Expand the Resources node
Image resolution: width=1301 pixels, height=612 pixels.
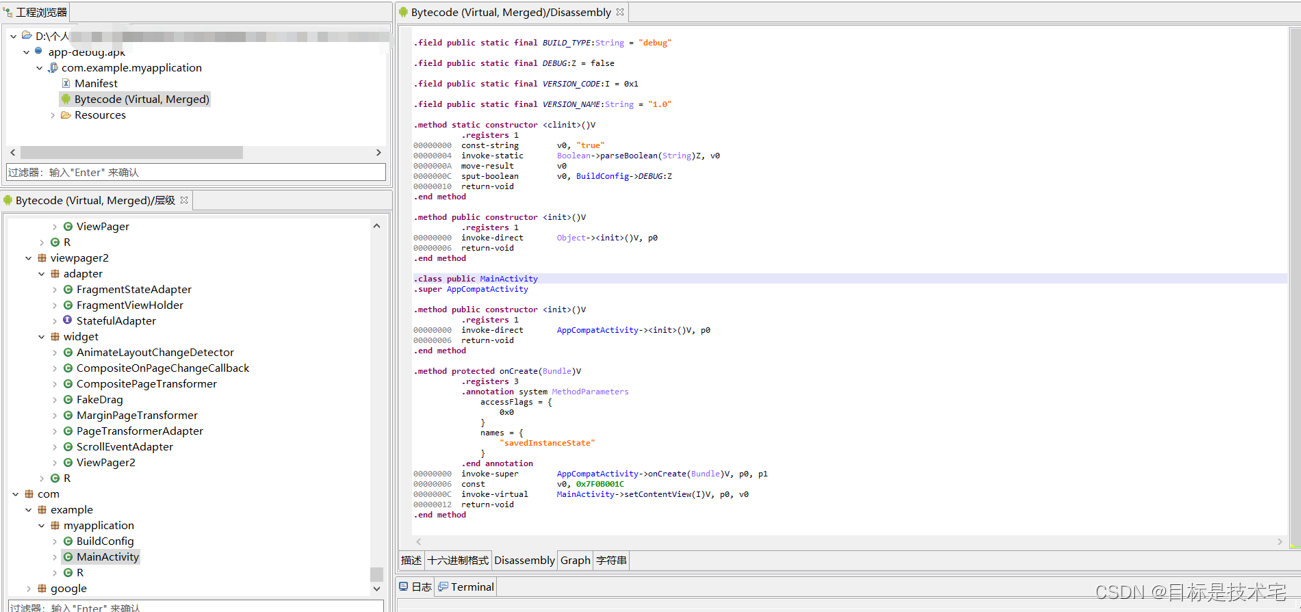pyautogui.click(x=53, y=116)
